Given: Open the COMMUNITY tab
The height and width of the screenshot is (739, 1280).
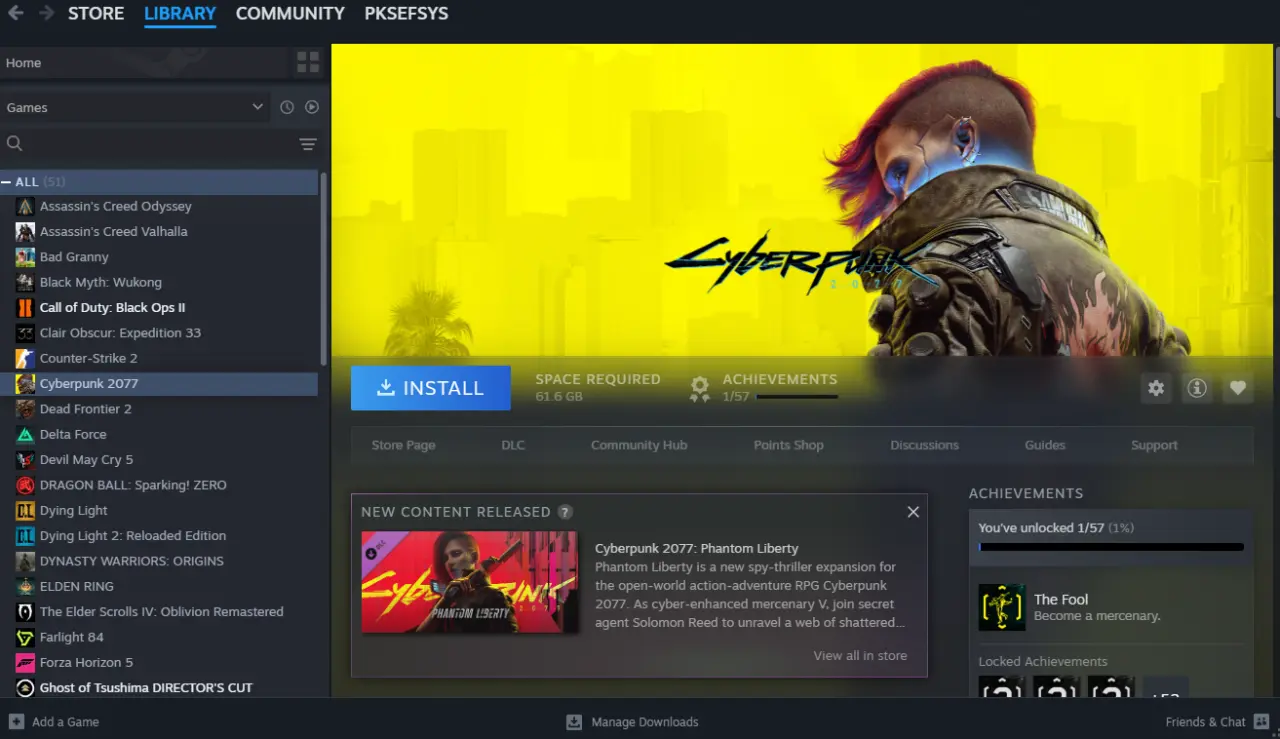Looking at the screenshot, I should (290, 14).
